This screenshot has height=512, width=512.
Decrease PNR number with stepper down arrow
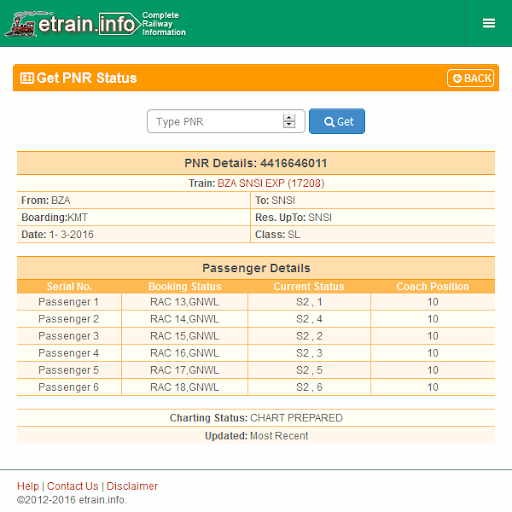(x=289, y=125)
